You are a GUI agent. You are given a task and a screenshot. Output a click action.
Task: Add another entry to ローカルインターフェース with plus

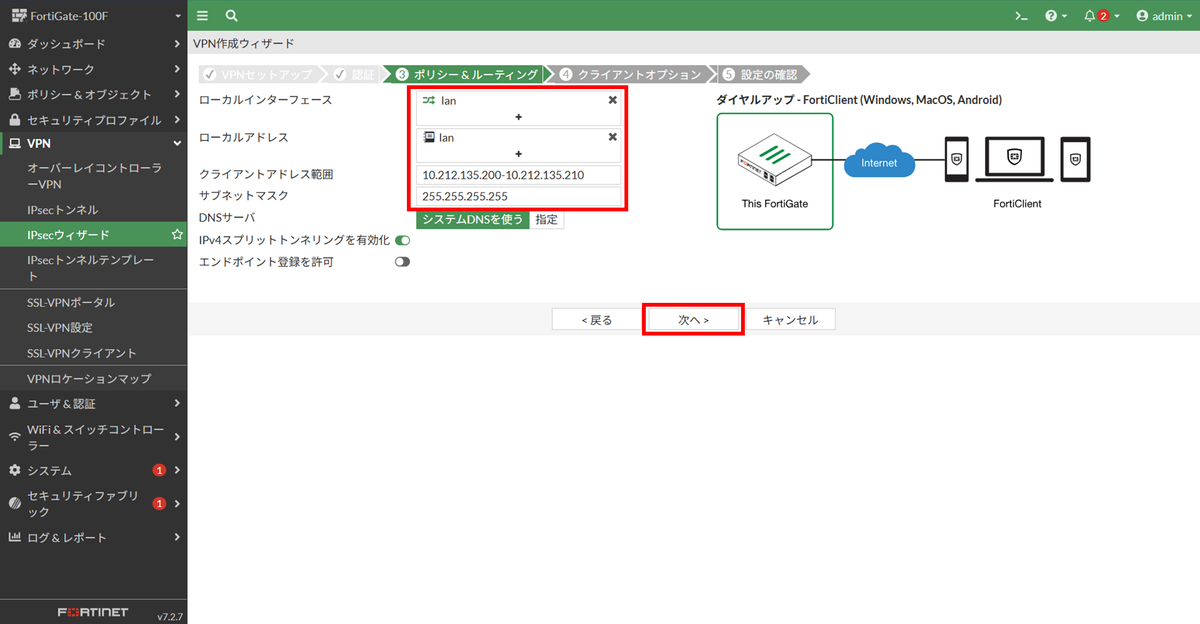click(x=519, y=117)
